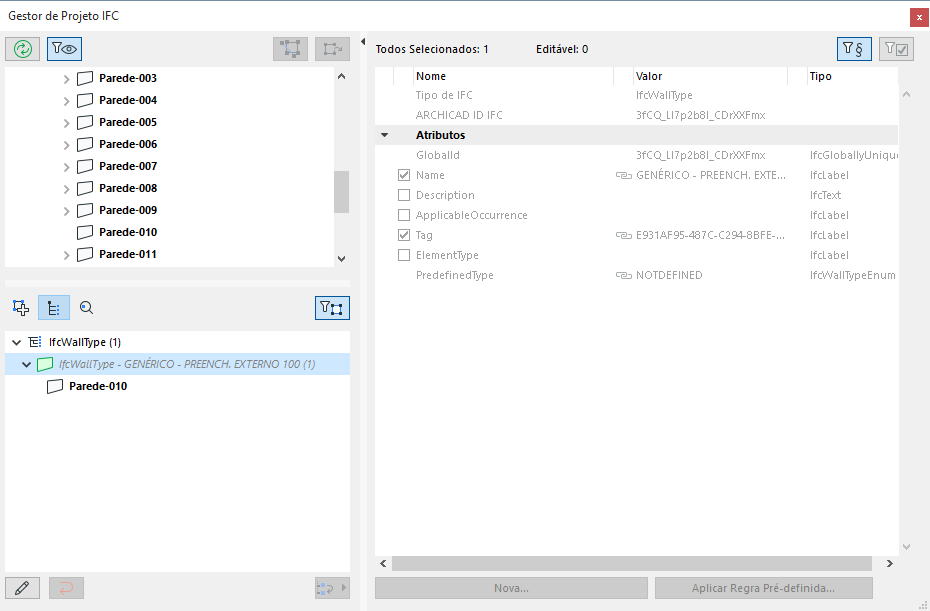
Task: Collapse the Atributos section
Action: (385, 134)
